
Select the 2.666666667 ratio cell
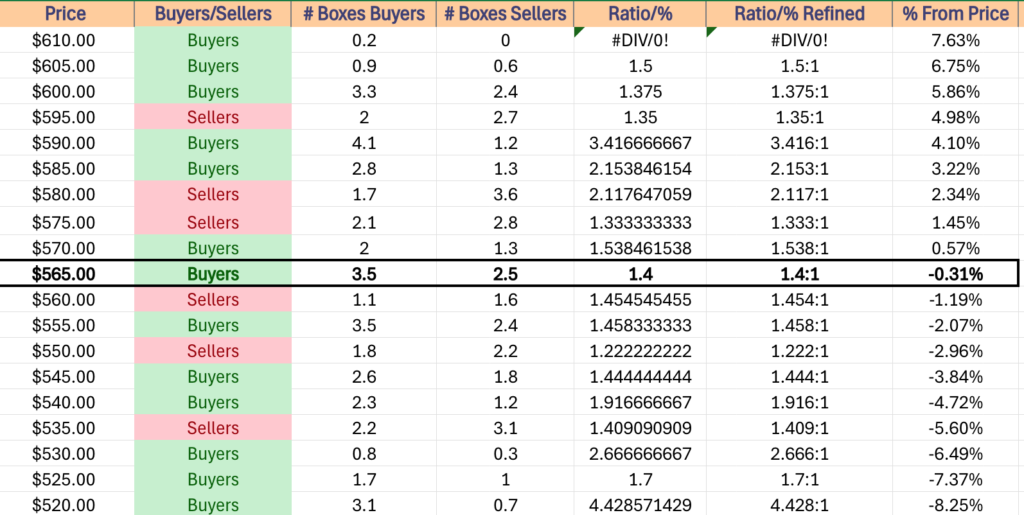click(640, 454)
